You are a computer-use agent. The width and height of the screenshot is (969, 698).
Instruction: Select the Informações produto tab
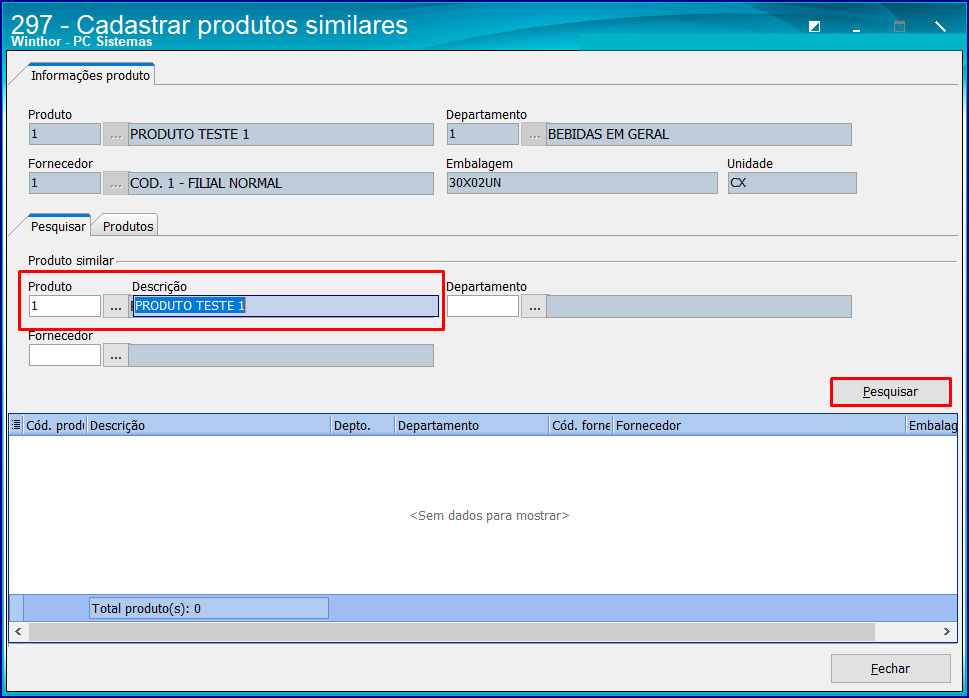90,75
